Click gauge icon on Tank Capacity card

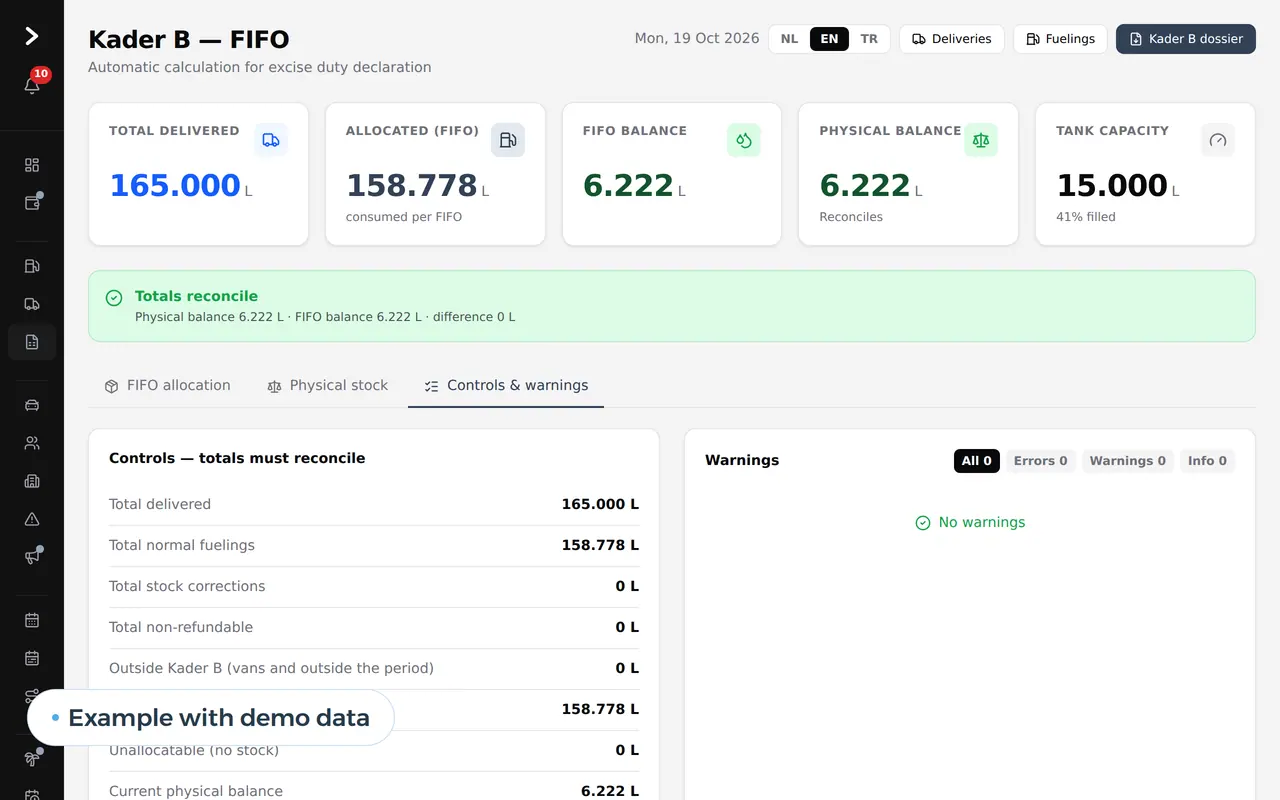pos(1218,140)
